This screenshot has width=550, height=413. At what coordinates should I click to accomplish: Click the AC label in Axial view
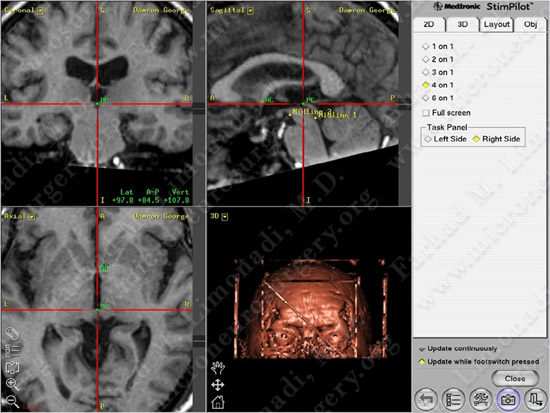click(x=105, y=268)
